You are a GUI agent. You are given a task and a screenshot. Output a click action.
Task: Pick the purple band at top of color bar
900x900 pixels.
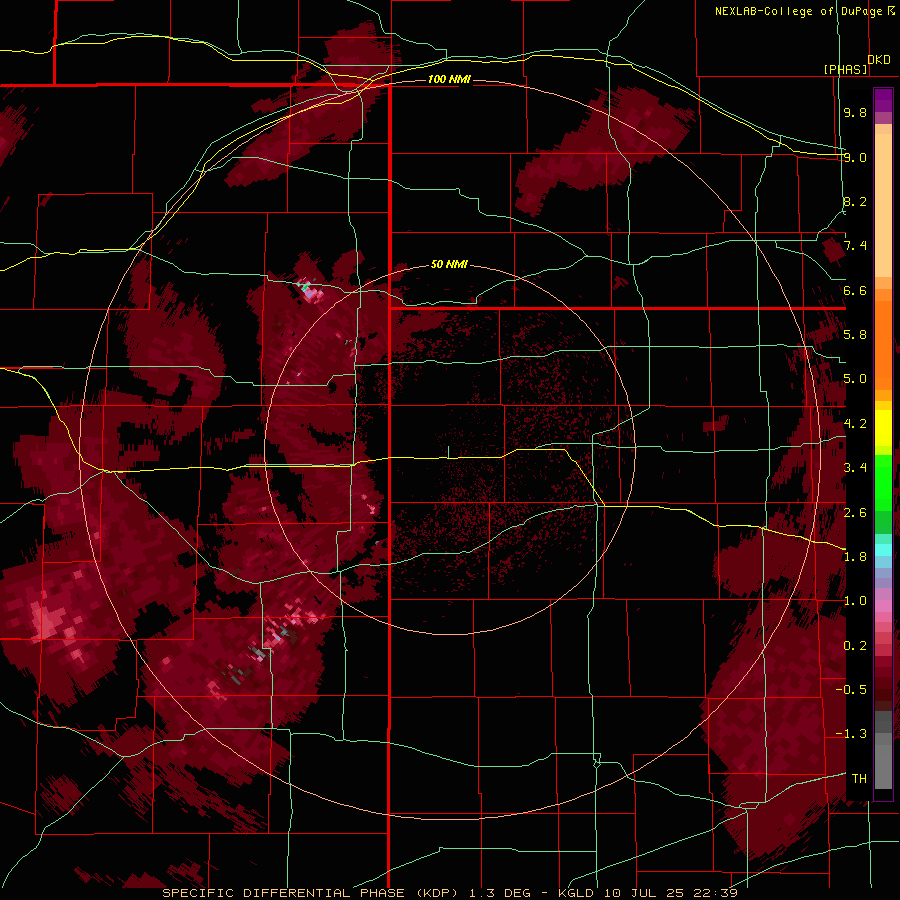click(x=883, y=100)
